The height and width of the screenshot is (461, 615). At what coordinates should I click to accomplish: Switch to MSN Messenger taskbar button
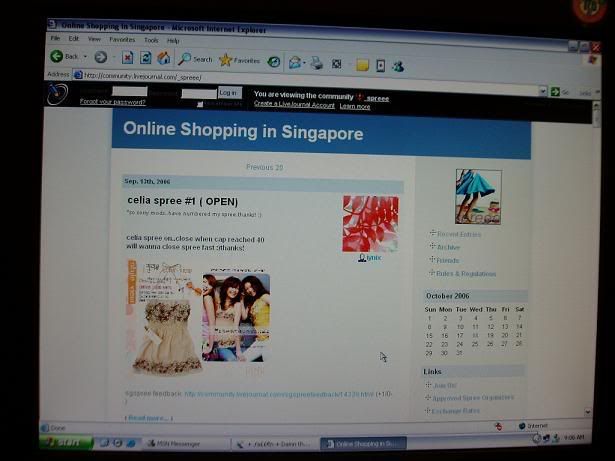[186, 443]
